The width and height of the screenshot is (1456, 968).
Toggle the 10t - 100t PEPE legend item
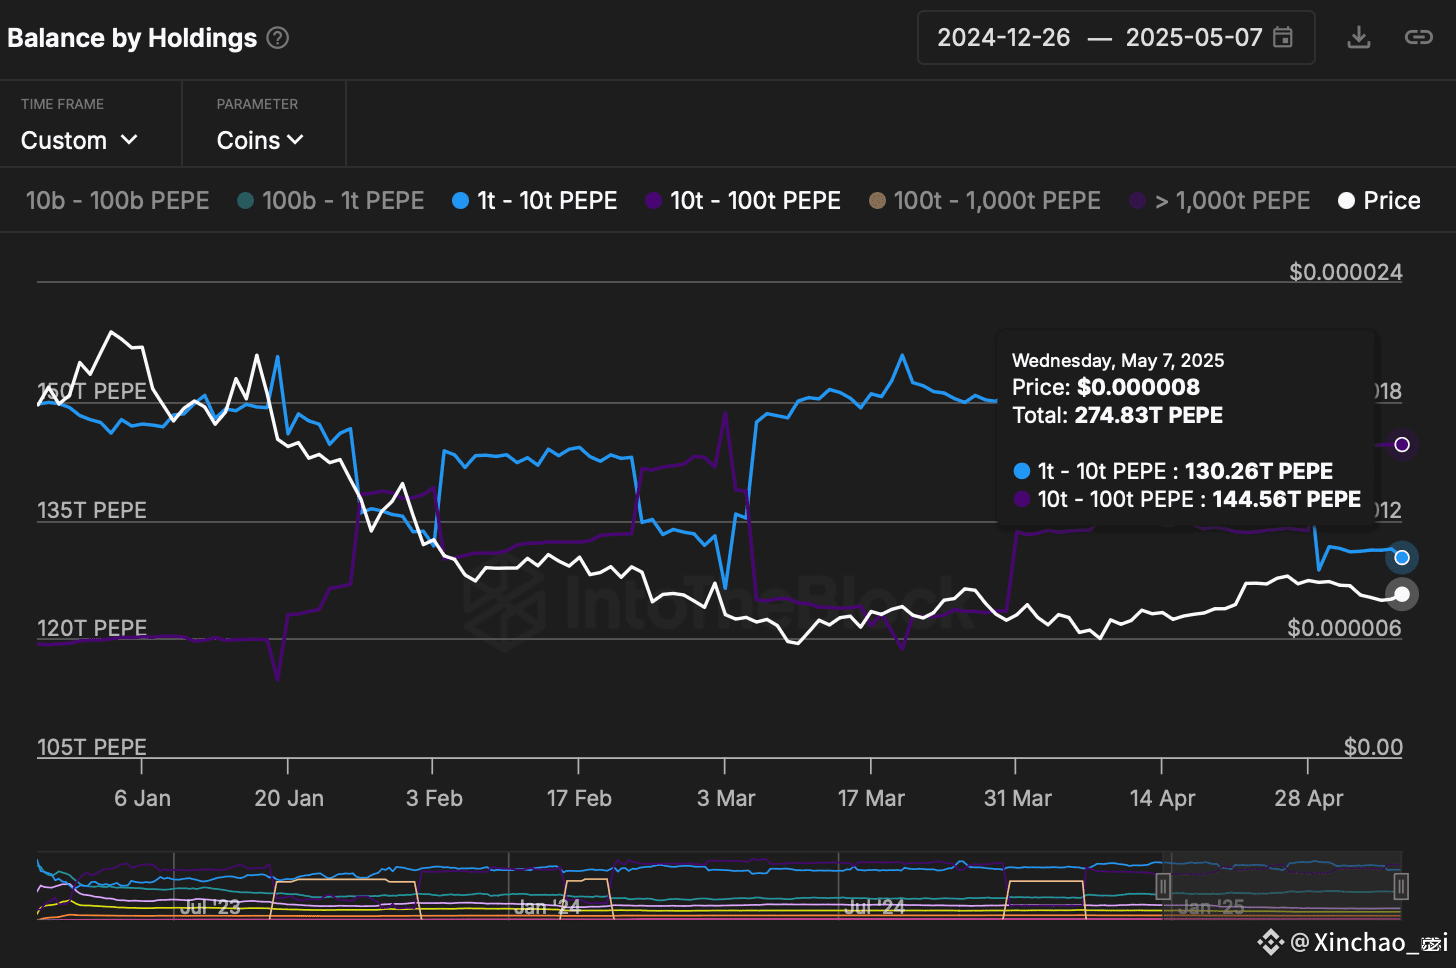[754, 201]
